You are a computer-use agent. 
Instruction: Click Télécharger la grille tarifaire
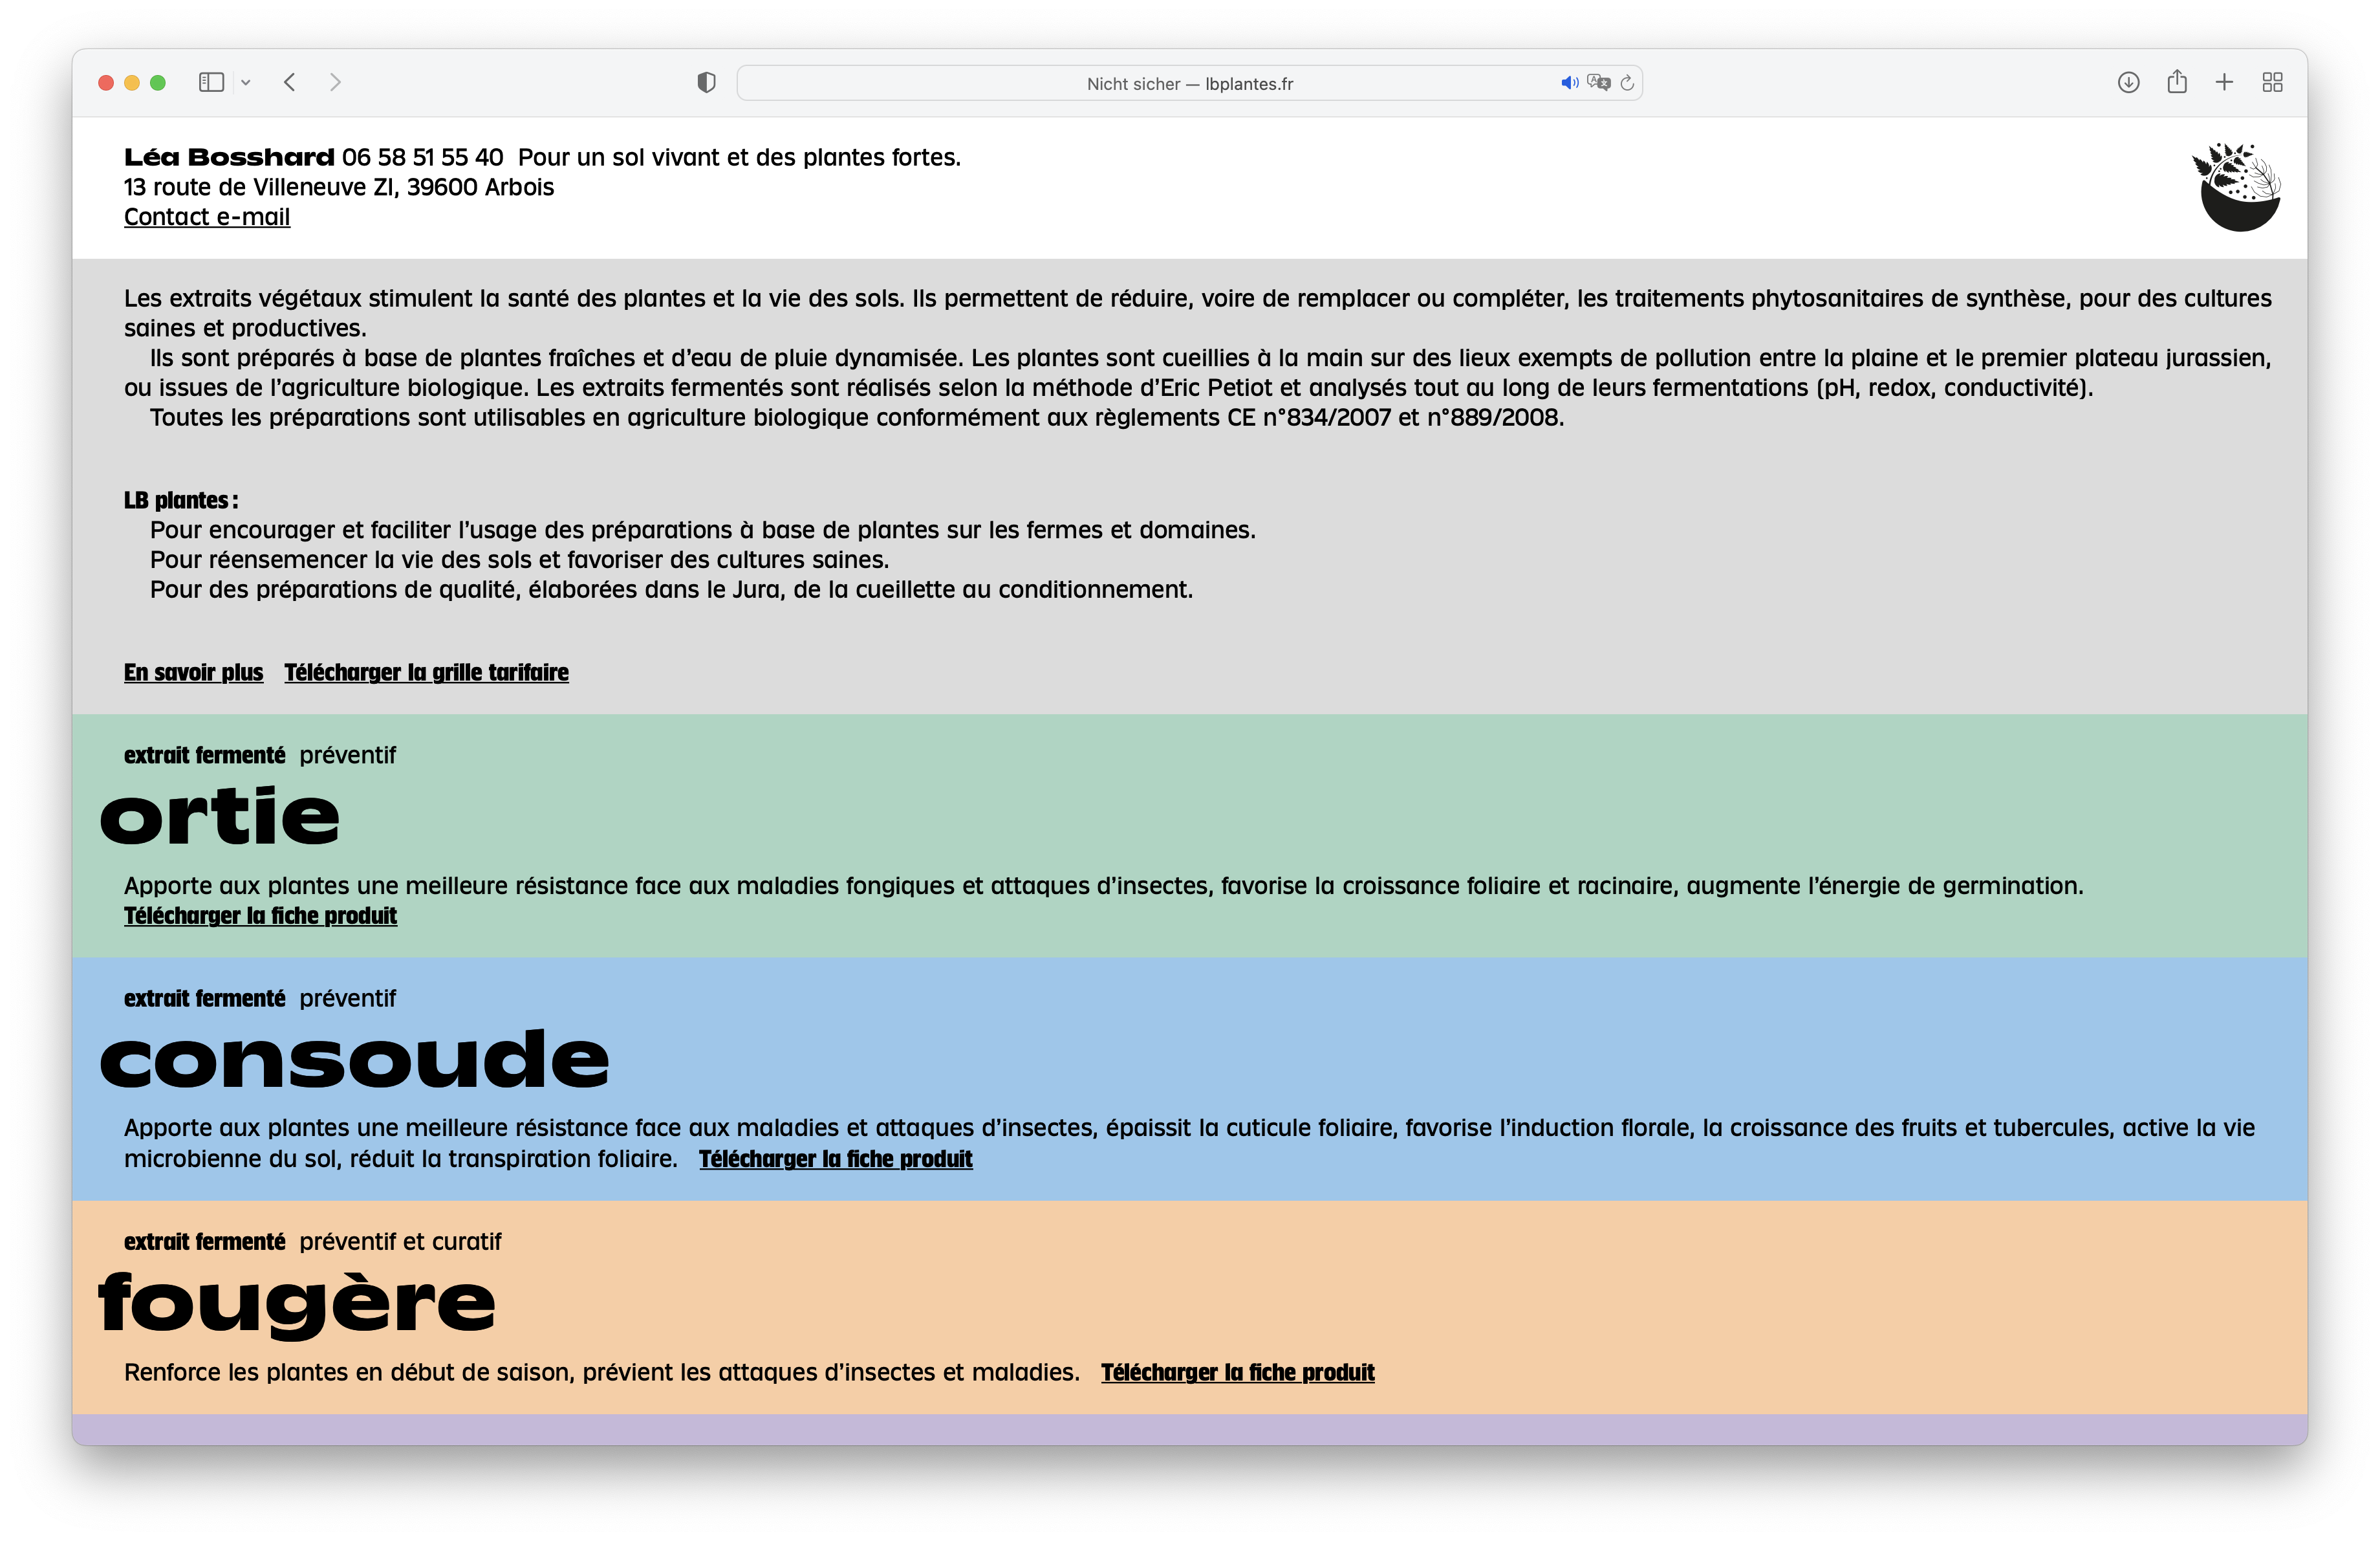(x=426, y=673)
